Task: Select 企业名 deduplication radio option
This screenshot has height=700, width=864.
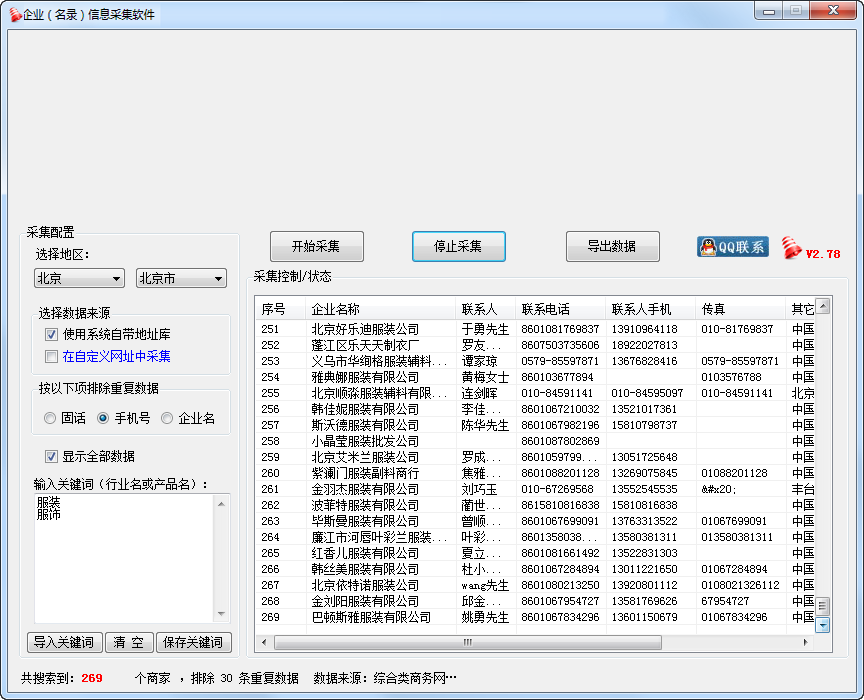Action: (x=167, y=418)
